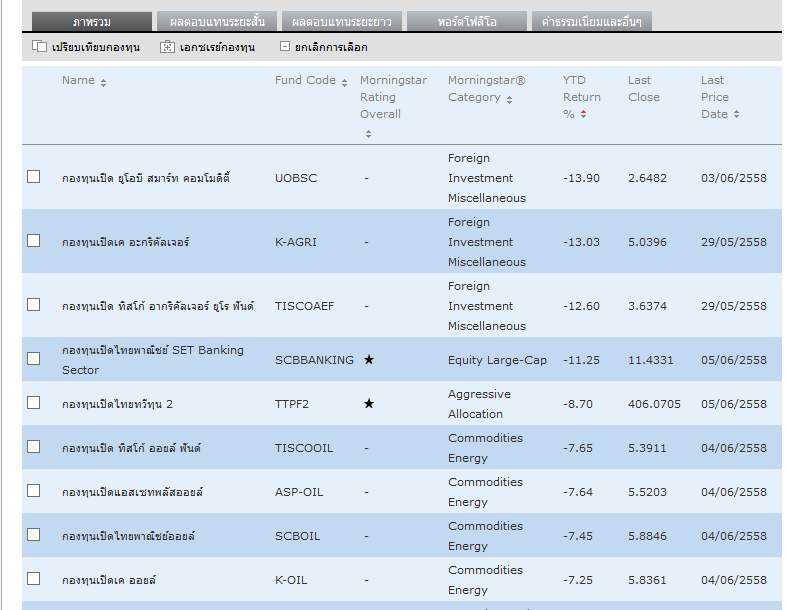The image size is (788, 610).
Task: Tick the UOBSC fund checkbox
Action: tap(34, 177)
